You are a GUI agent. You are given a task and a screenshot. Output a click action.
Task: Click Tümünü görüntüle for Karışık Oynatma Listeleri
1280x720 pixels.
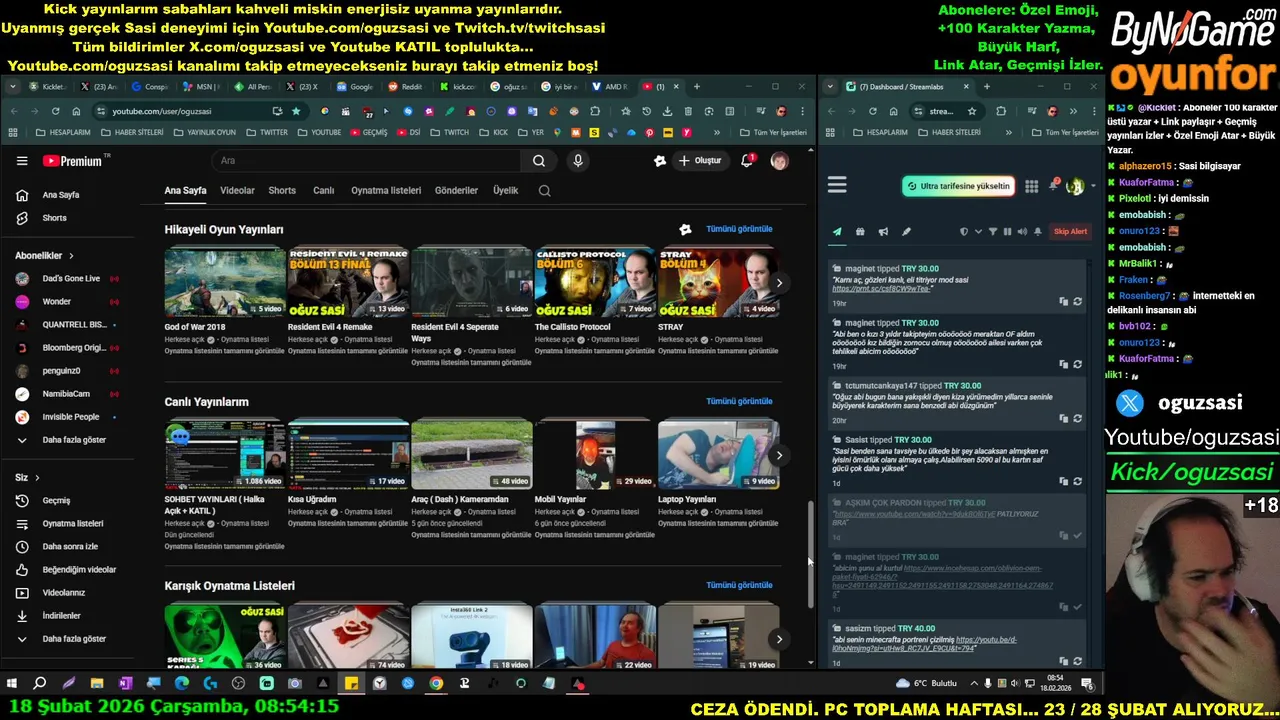[x=739, y=585]
